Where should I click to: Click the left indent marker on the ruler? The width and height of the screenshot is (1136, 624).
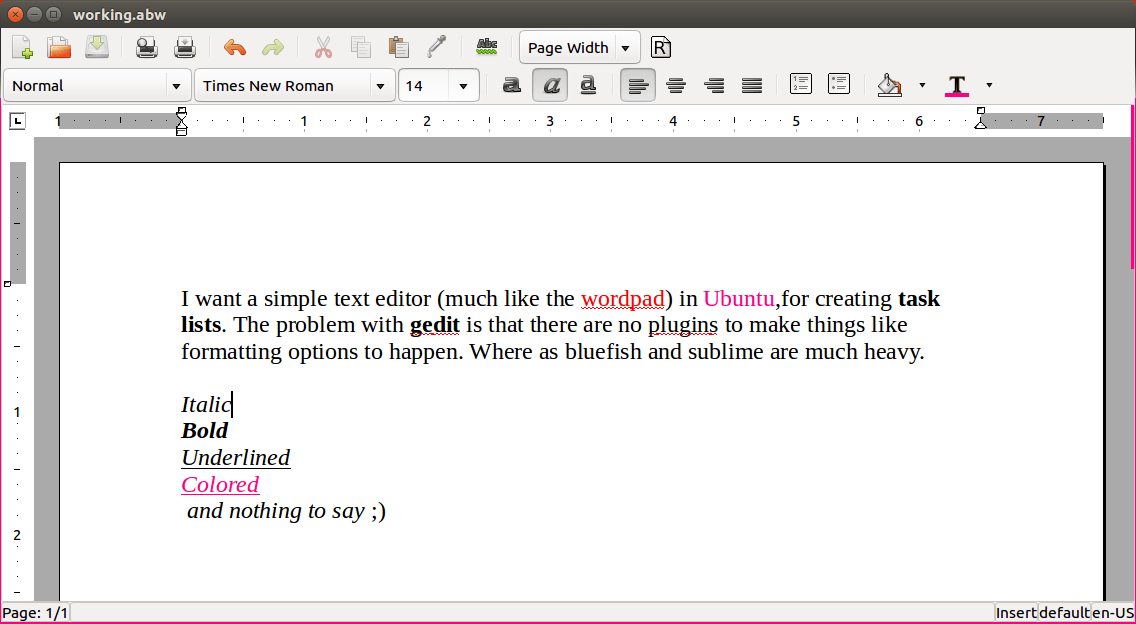click(x=182, y=121)
